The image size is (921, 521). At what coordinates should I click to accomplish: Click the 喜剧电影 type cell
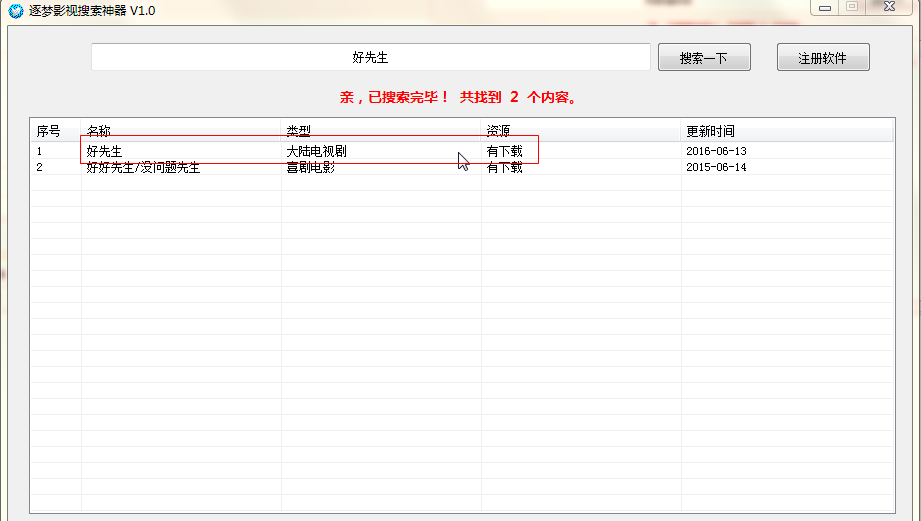coord(310,168)
